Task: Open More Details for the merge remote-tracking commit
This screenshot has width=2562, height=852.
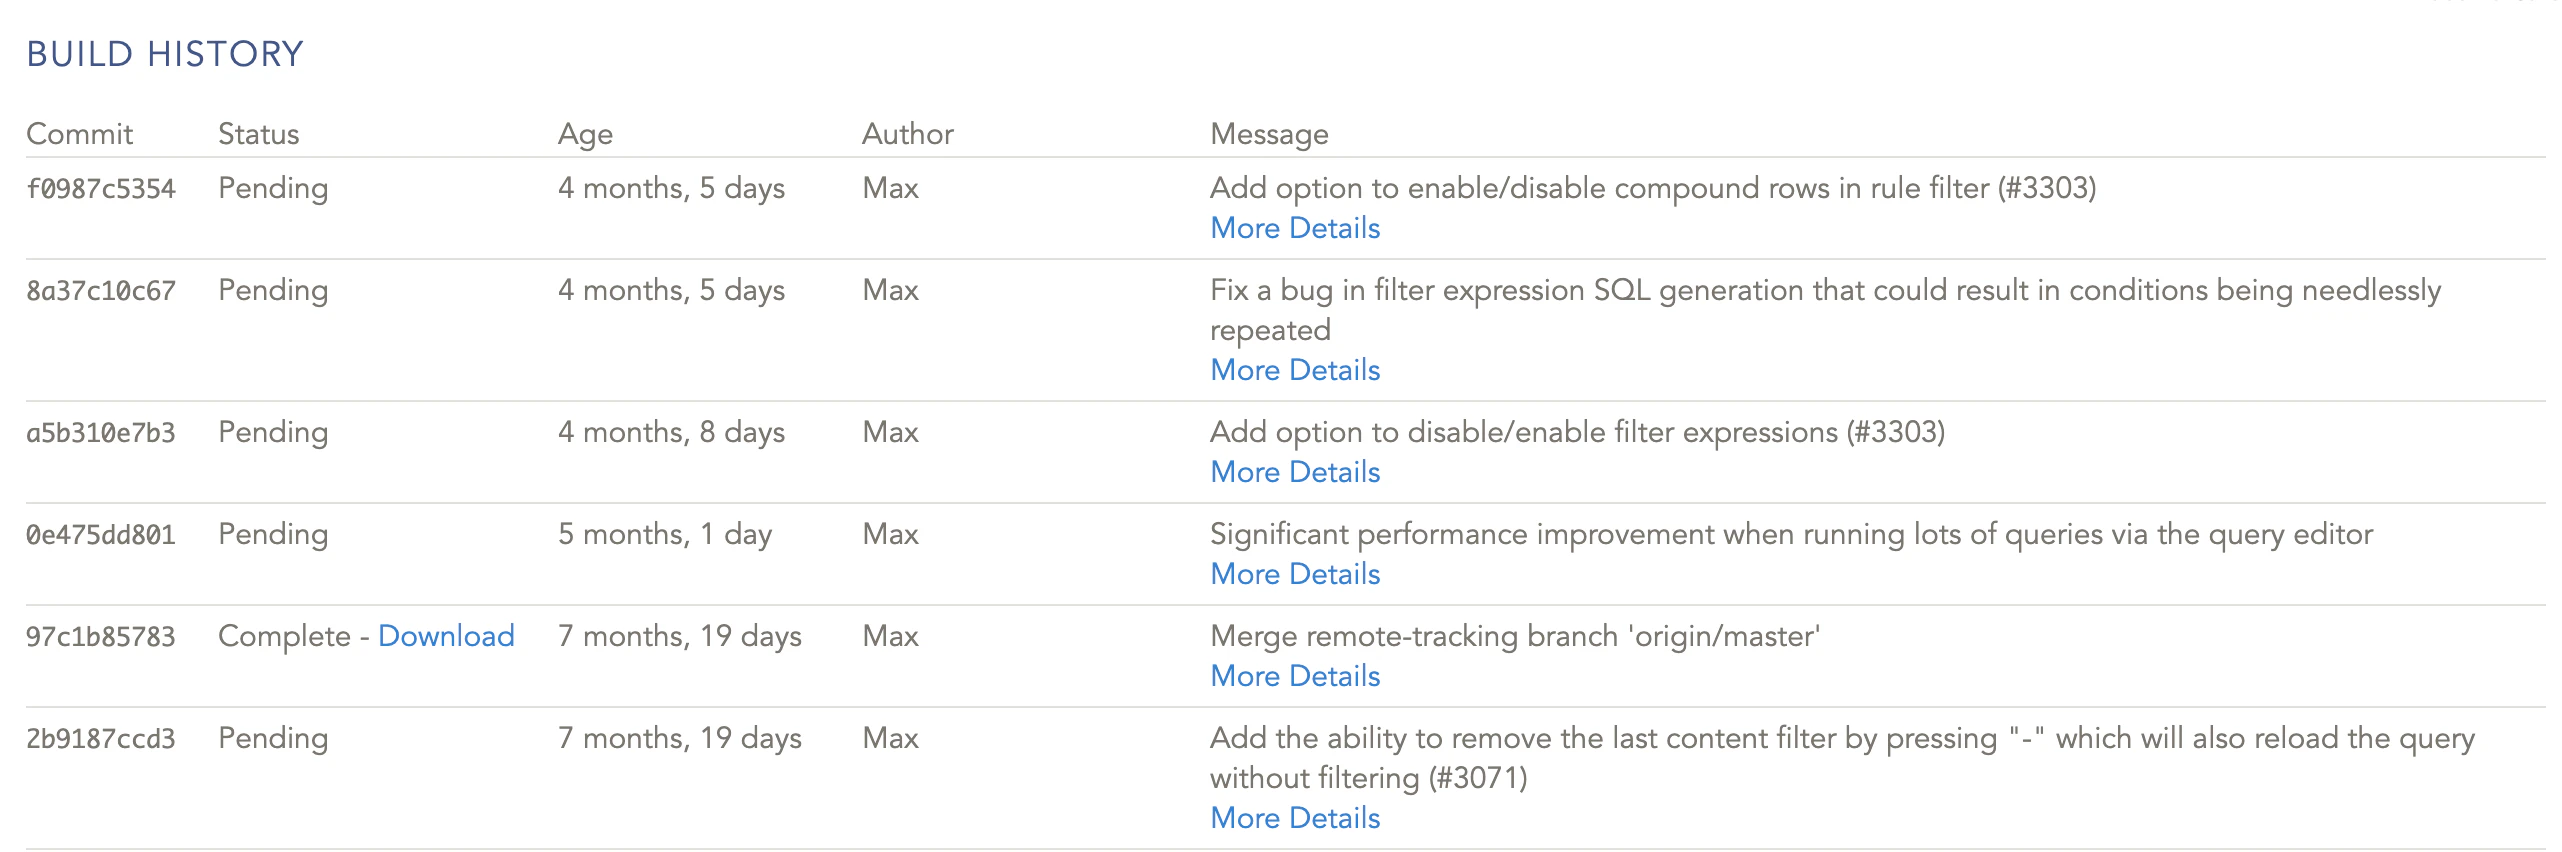Action: click(x=1294, y=676)
